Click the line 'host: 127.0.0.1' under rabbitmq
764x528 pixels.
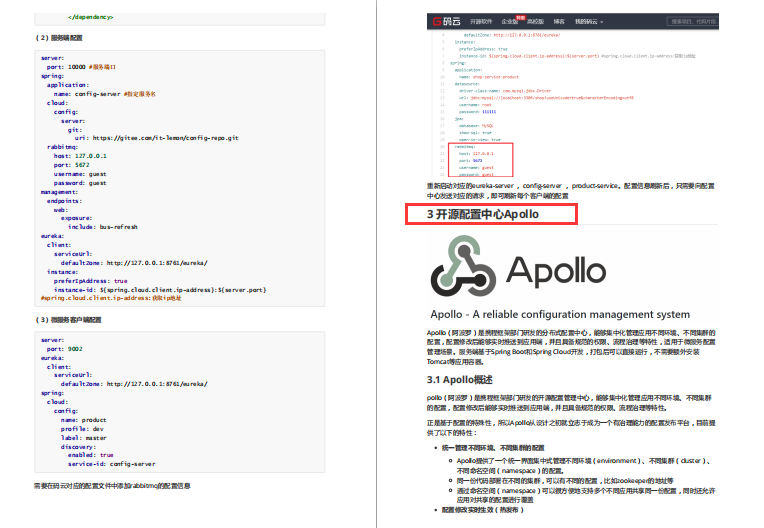pos(80,156)
